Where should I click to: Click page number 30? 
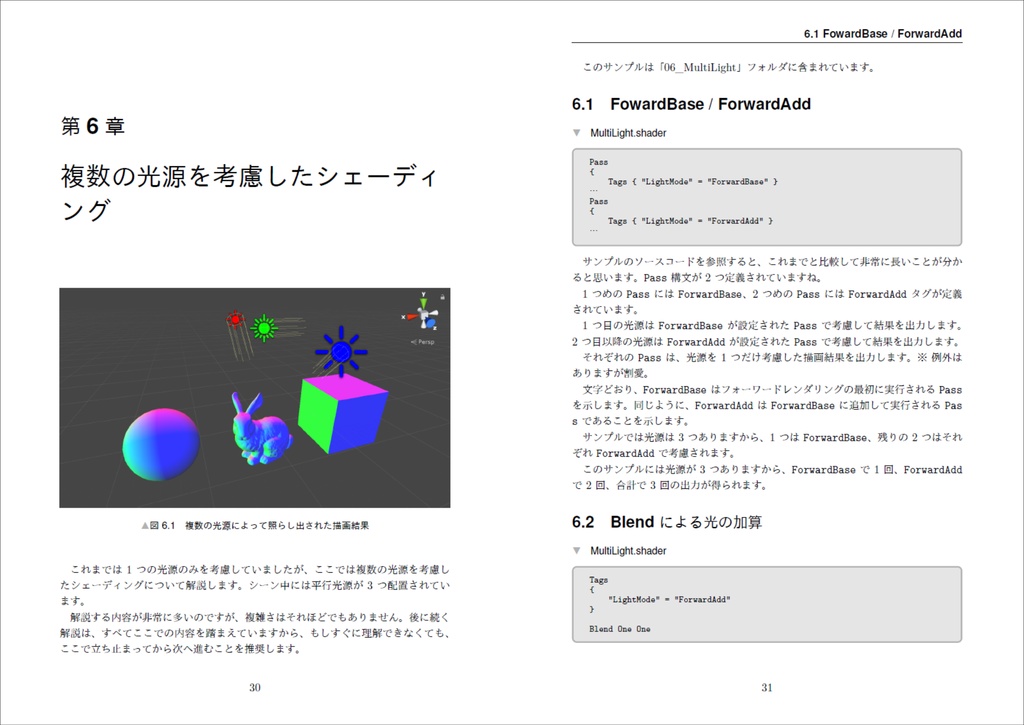(255, 687)
